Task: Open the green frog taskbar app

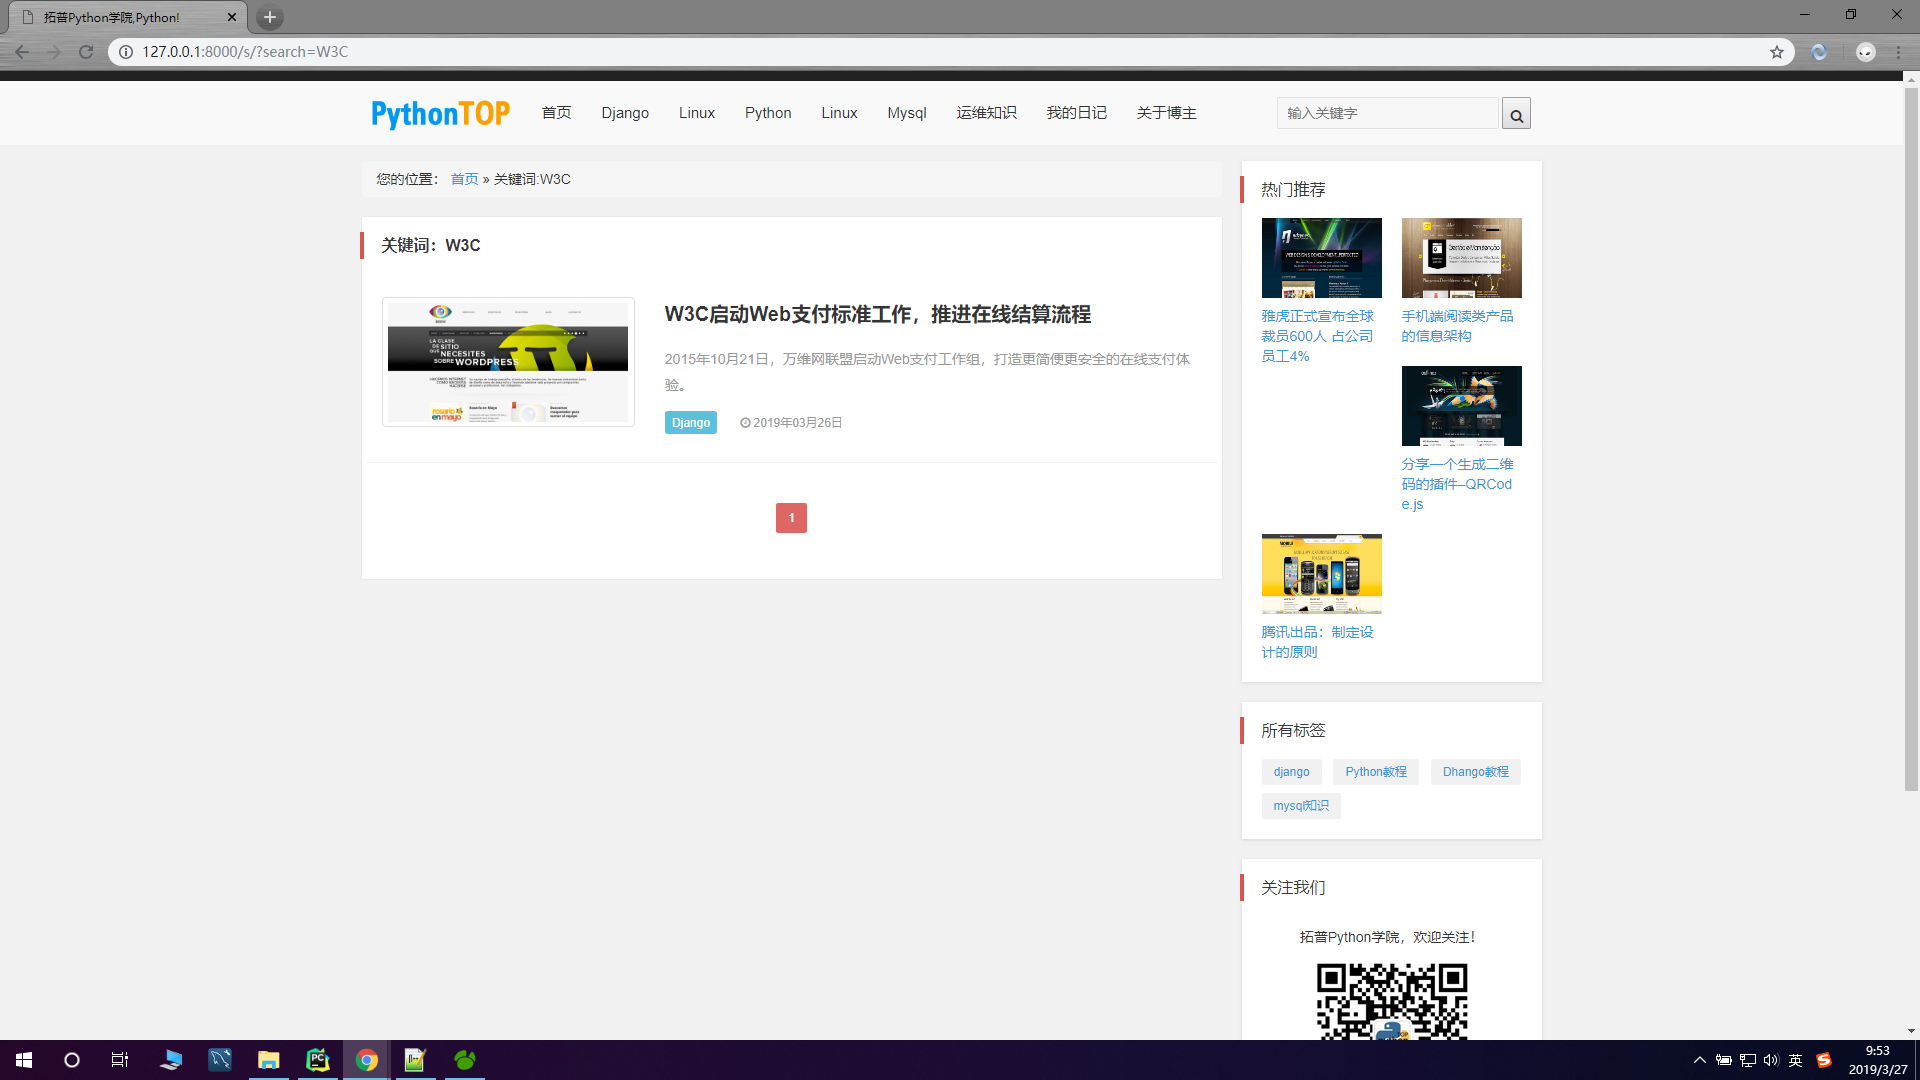Action: (x=465, y=1060)
